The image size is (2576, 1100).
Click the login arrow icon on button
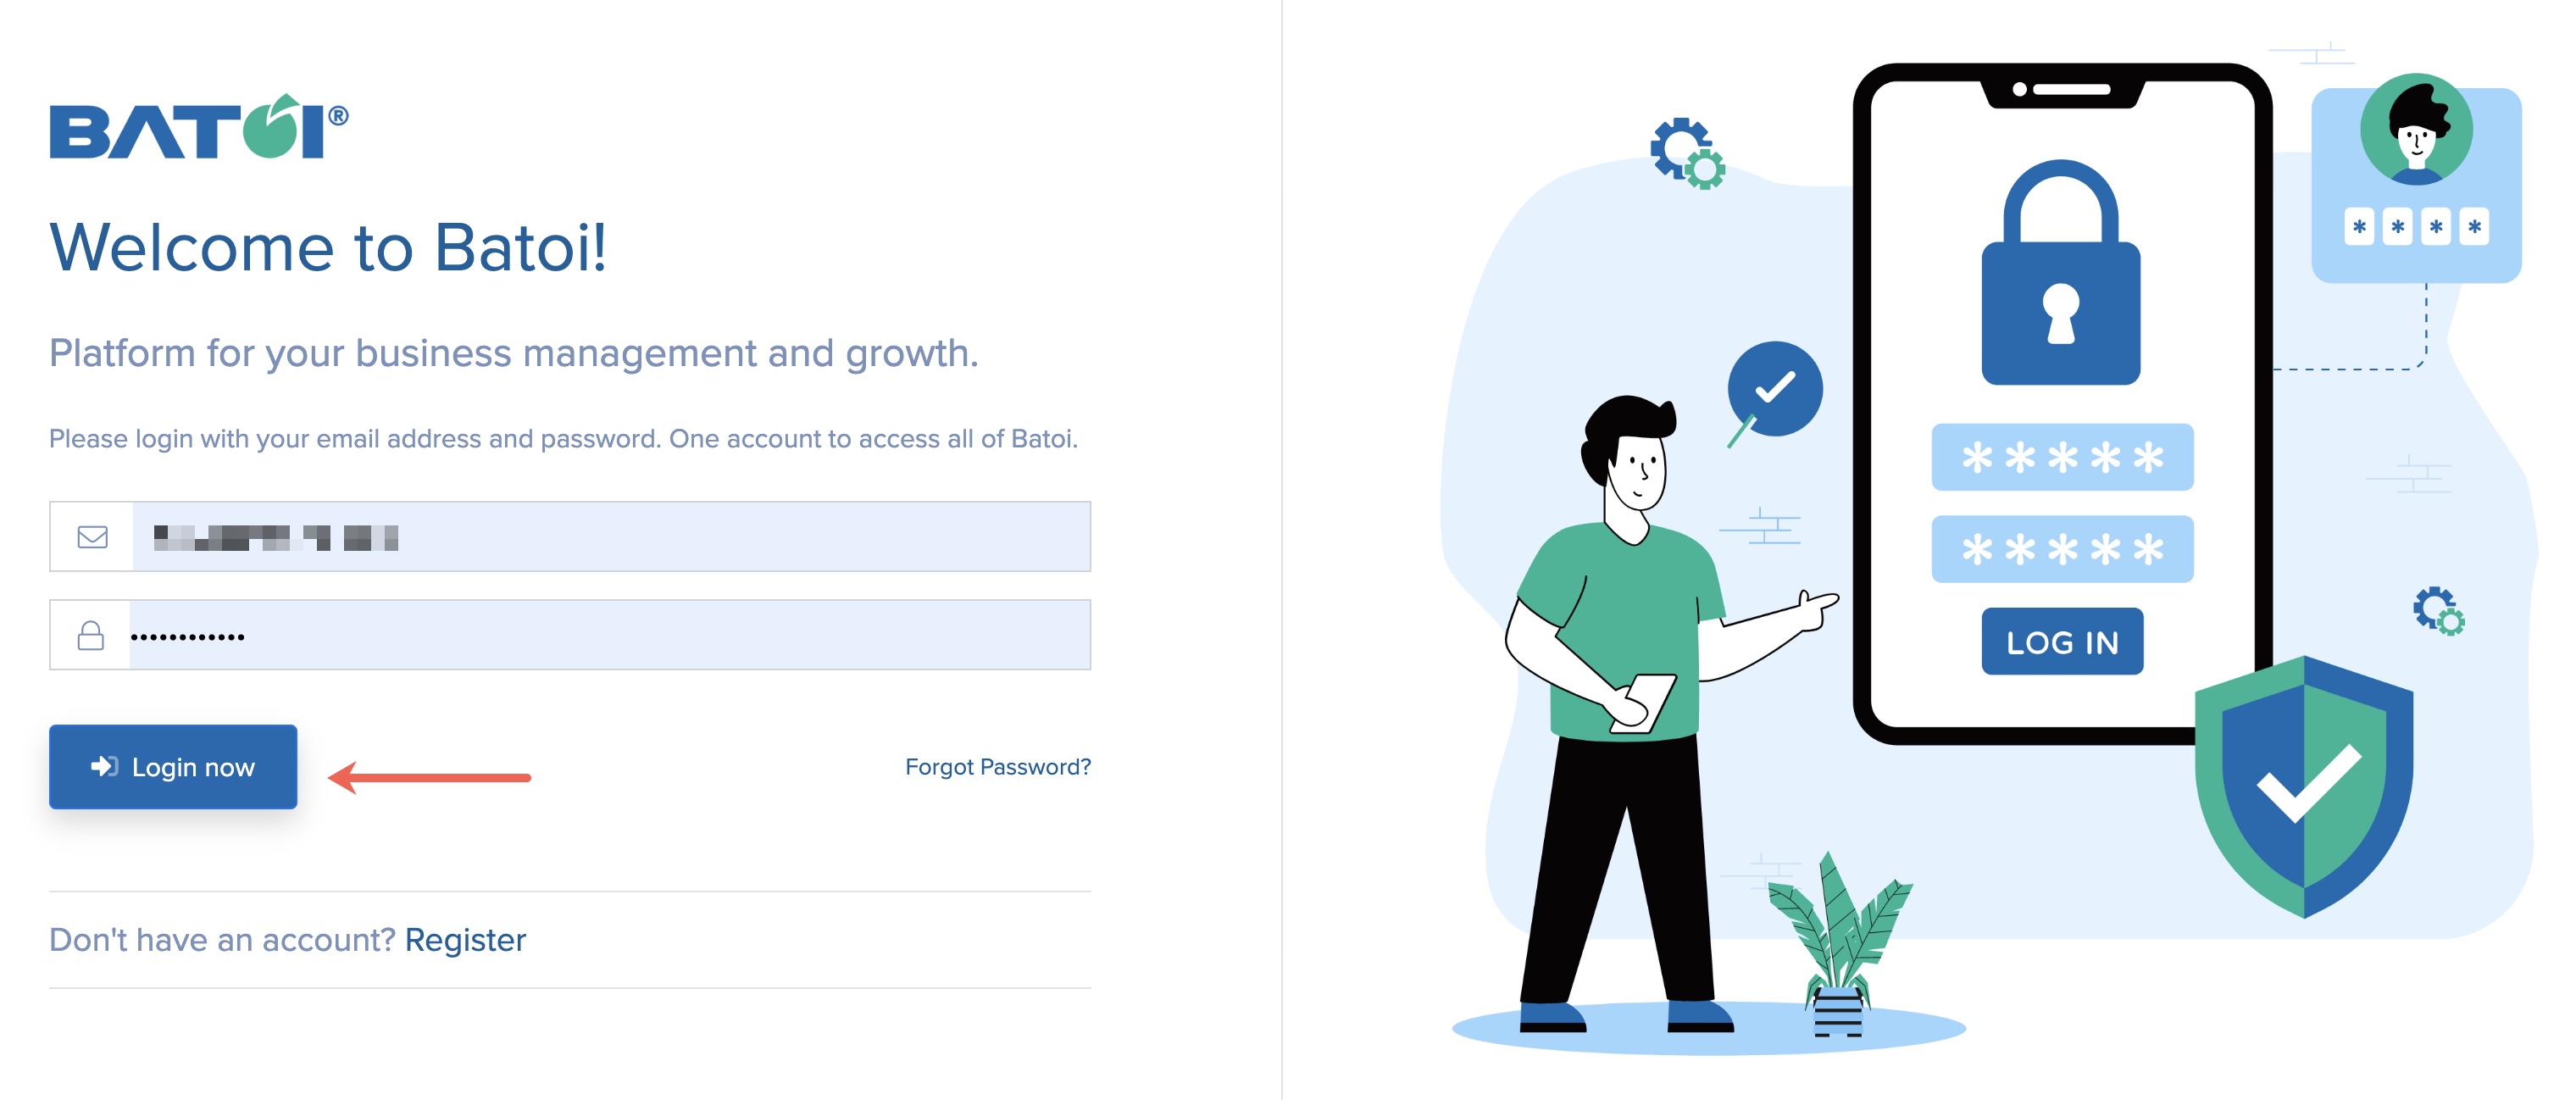[x=102, y=766]
